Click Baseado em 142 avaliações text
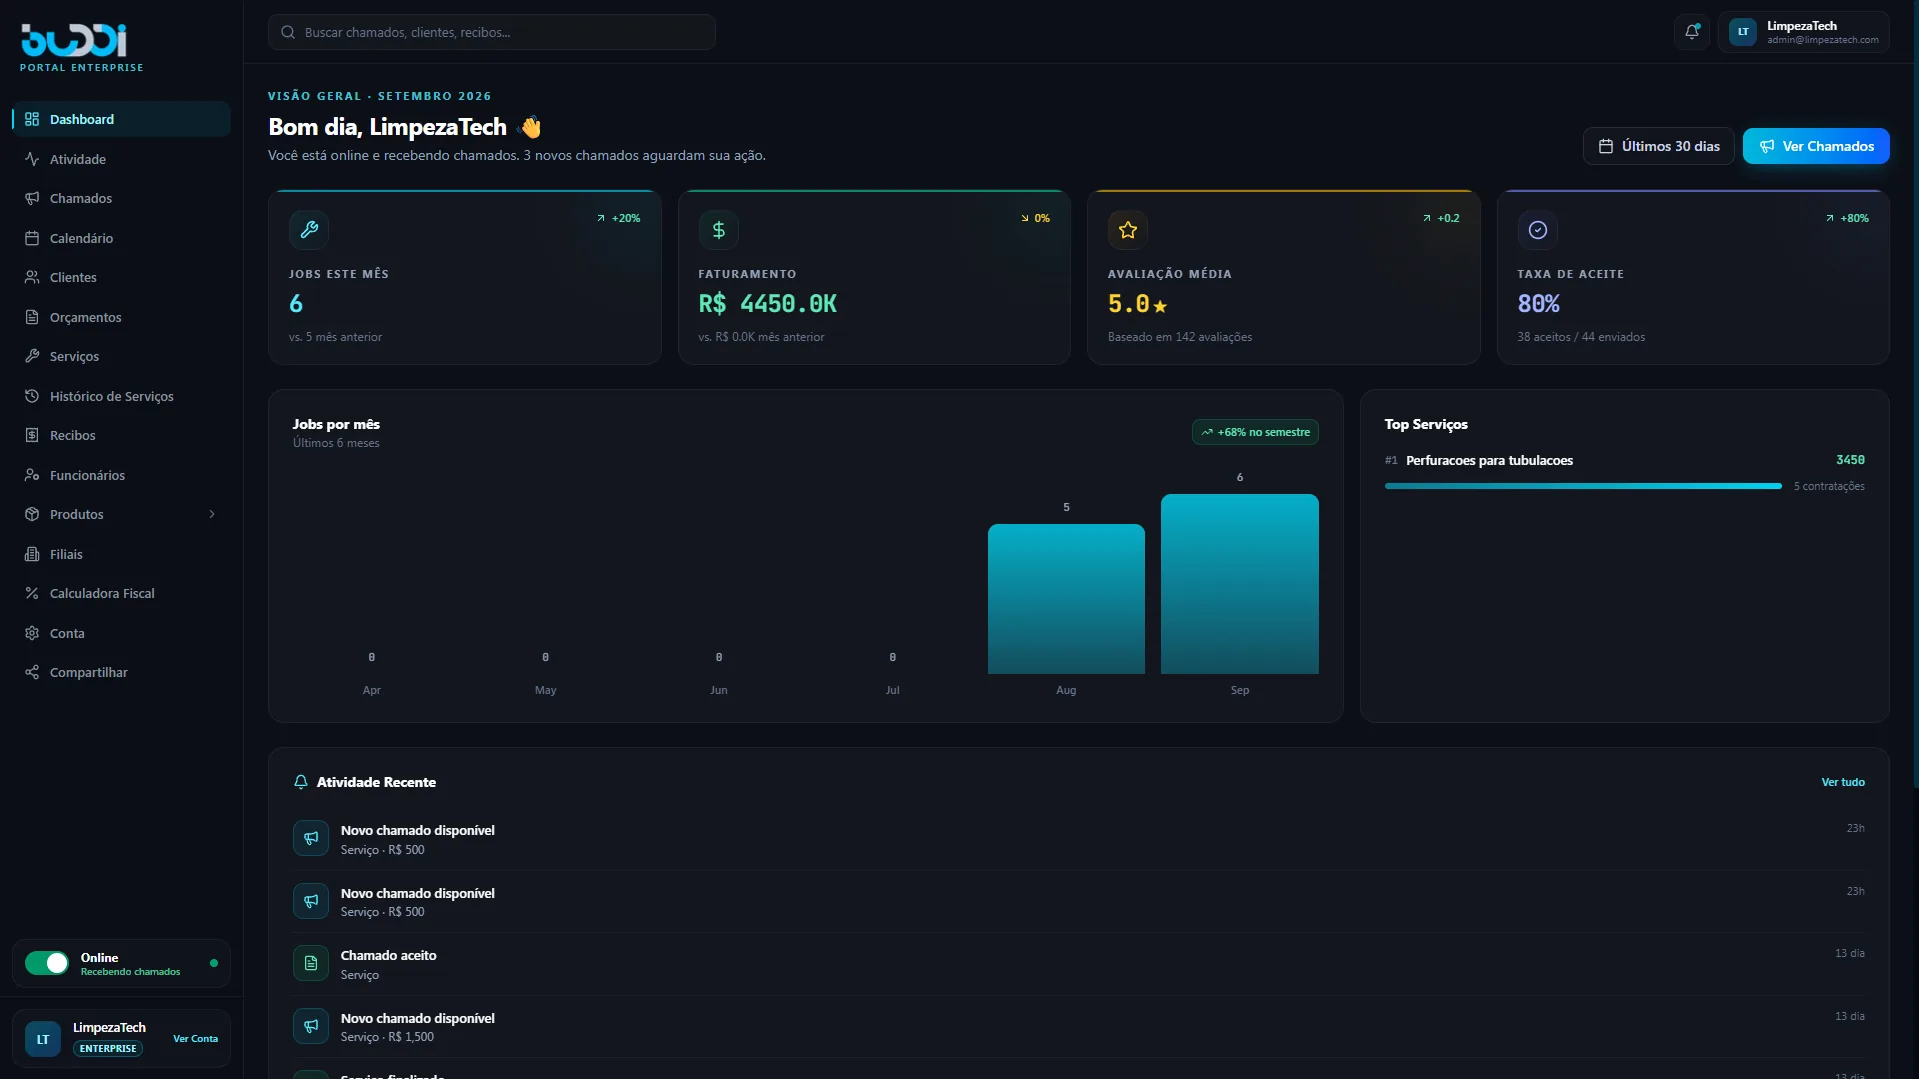The height and width of the screenshot is (1079, 1919). pyautogui.click(x=1179, y=337)
